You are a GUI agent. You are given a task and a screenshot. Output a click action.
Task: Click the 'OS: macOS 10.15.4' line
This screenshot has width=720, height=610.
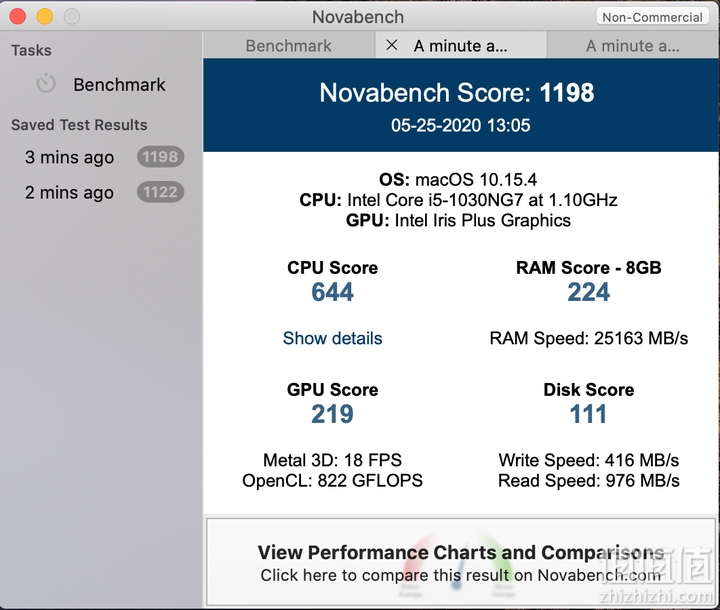click(458, 179)
